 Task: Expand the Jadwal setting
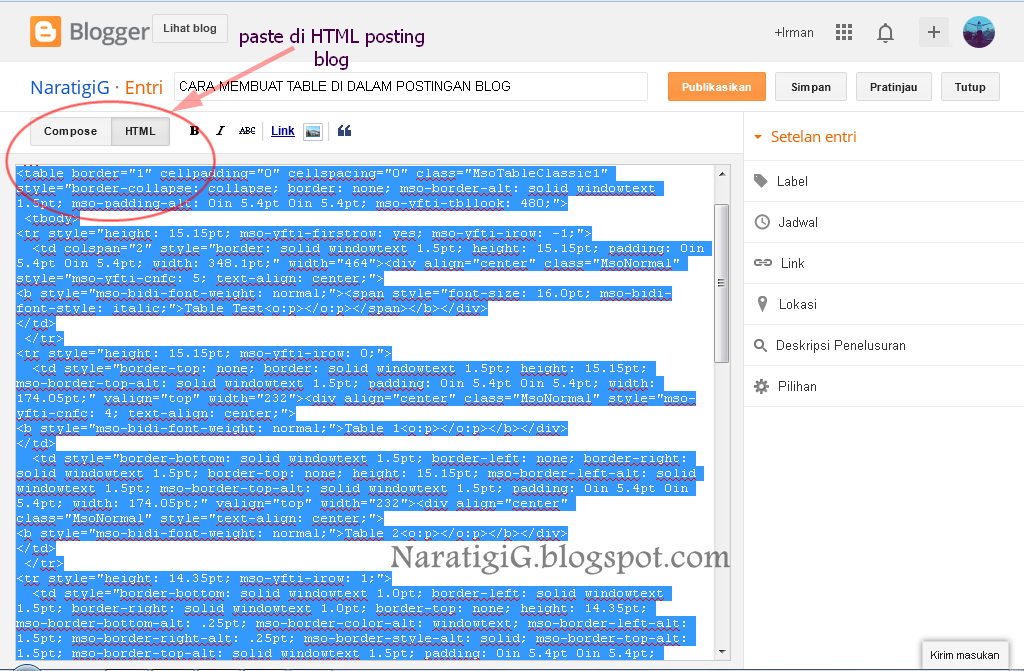coord(884,222)
